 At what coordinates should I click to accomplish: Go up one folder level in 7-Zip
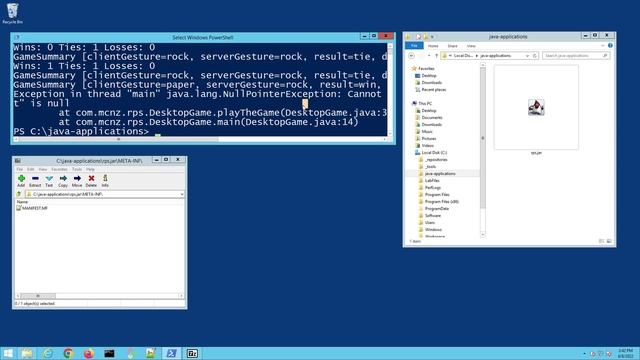pos(19,194)
